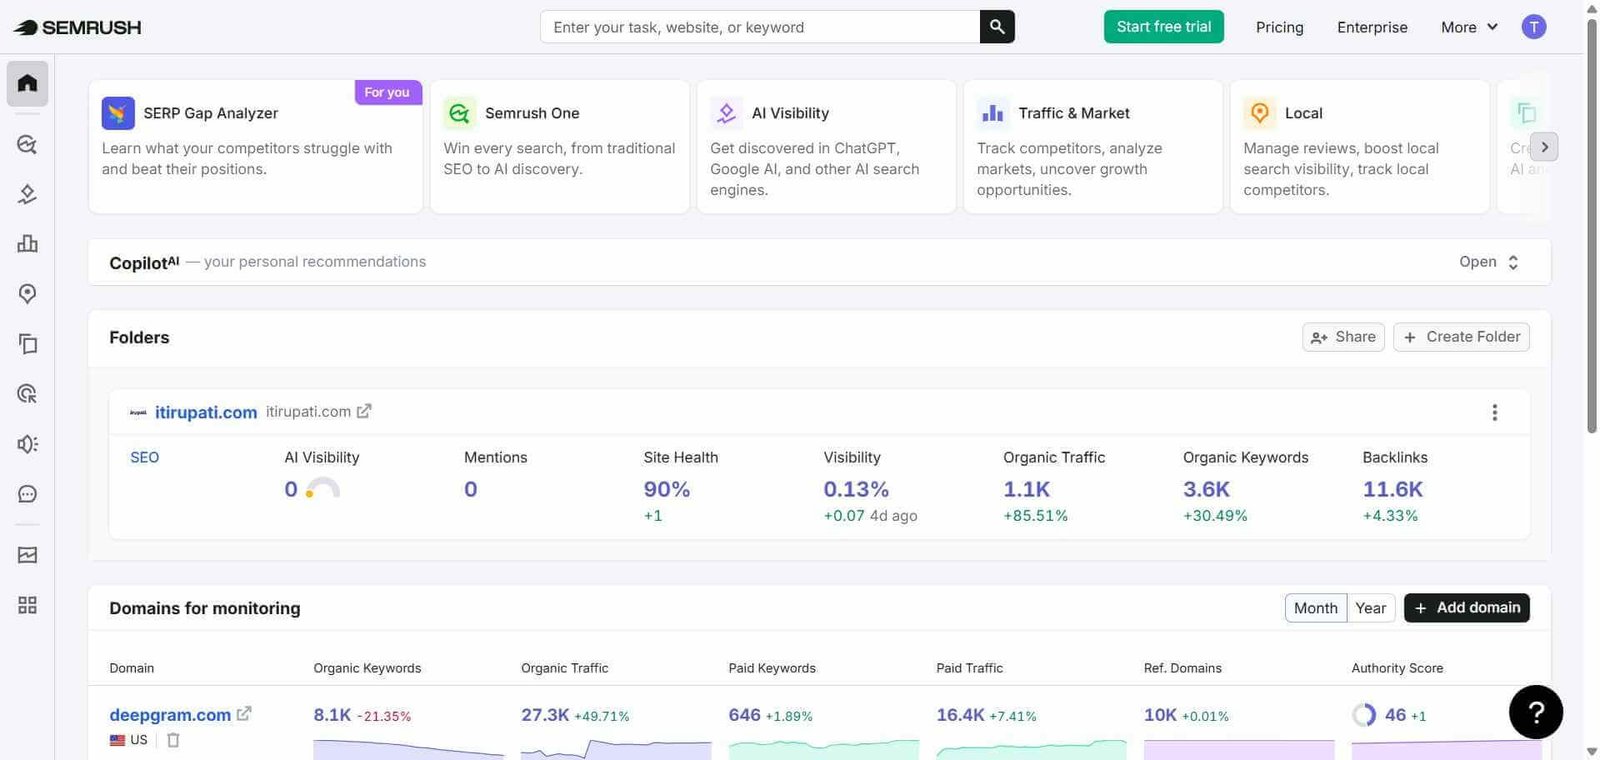This screenshot has width=1600, height=760.
Task: Open Backlinks value 11.6K
Action: pyautogui.click(x=1392, y=489)
